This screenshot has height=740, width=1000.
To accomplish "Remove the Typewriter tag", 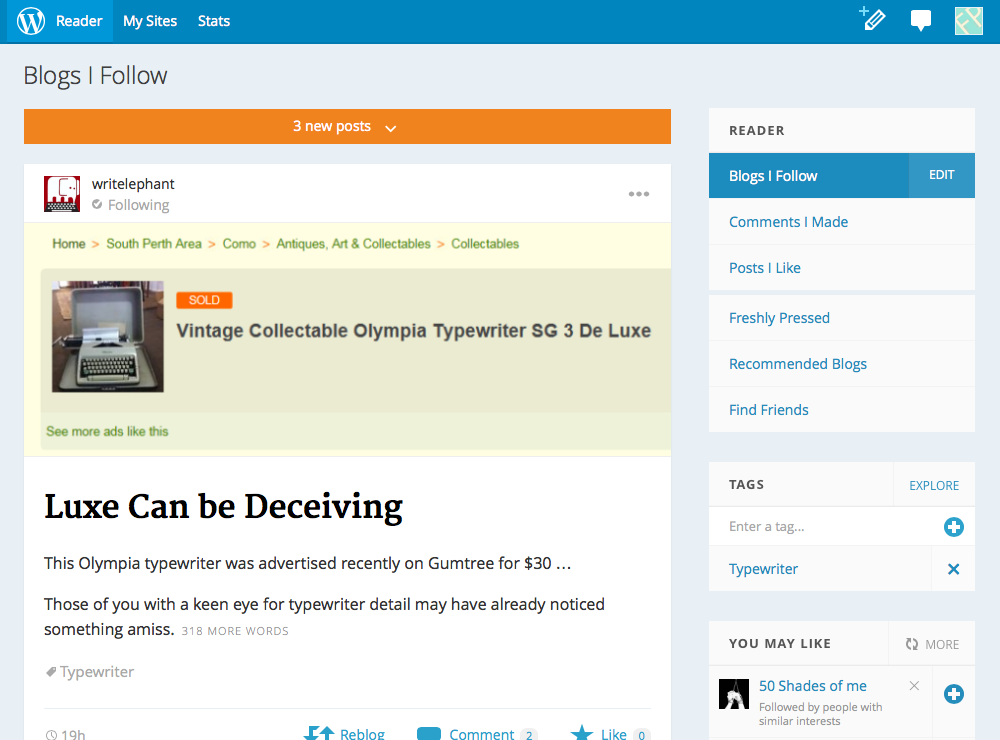I will tap(953, 569).
